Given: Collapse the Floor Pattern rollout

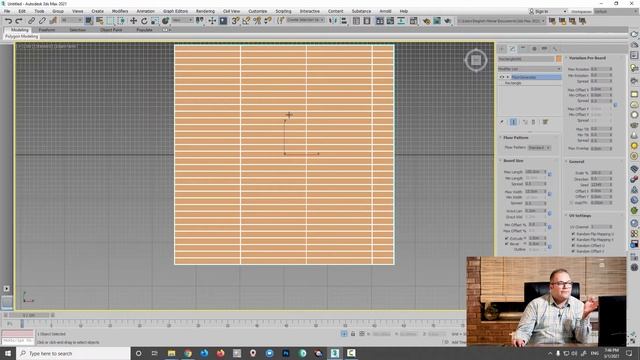Looking at the screenshot, I should (516, 138).
